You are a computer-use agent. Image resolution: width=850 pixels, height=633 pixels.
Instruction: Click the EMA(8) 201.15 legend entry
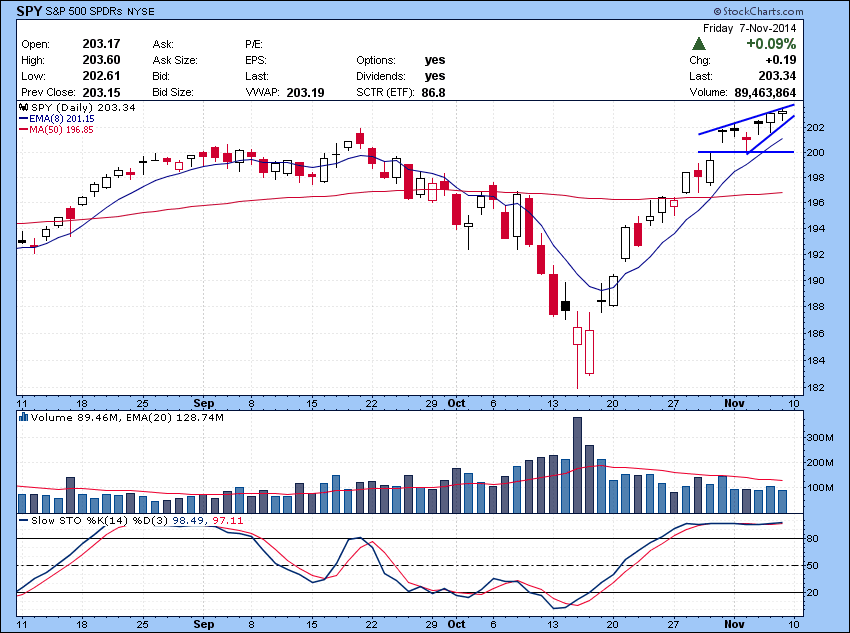click(x=56, y=119)
